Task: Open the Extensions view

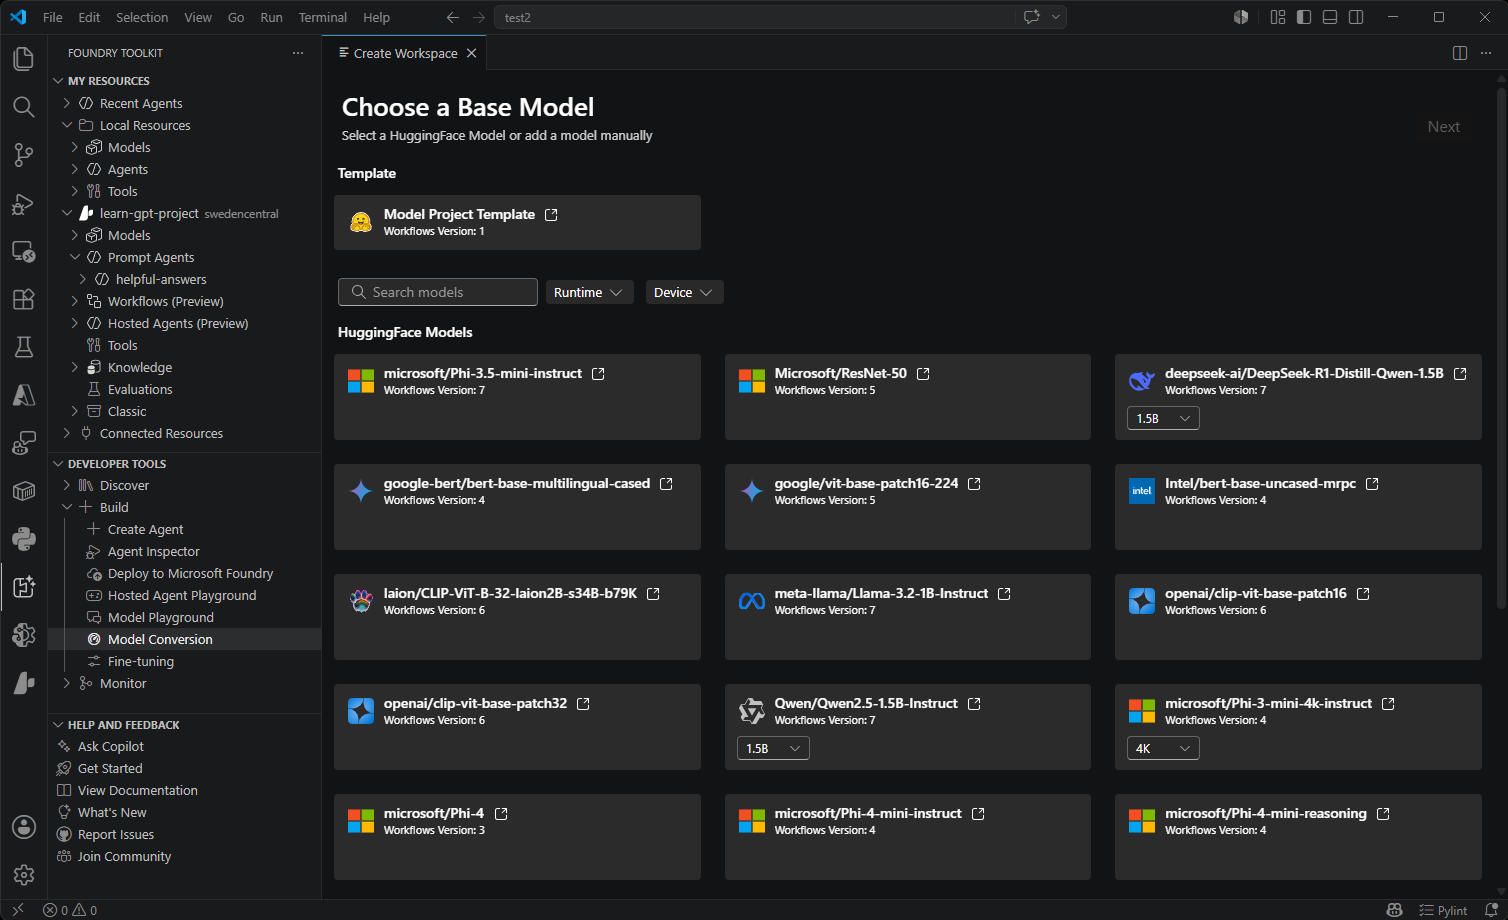Action: 24,299
